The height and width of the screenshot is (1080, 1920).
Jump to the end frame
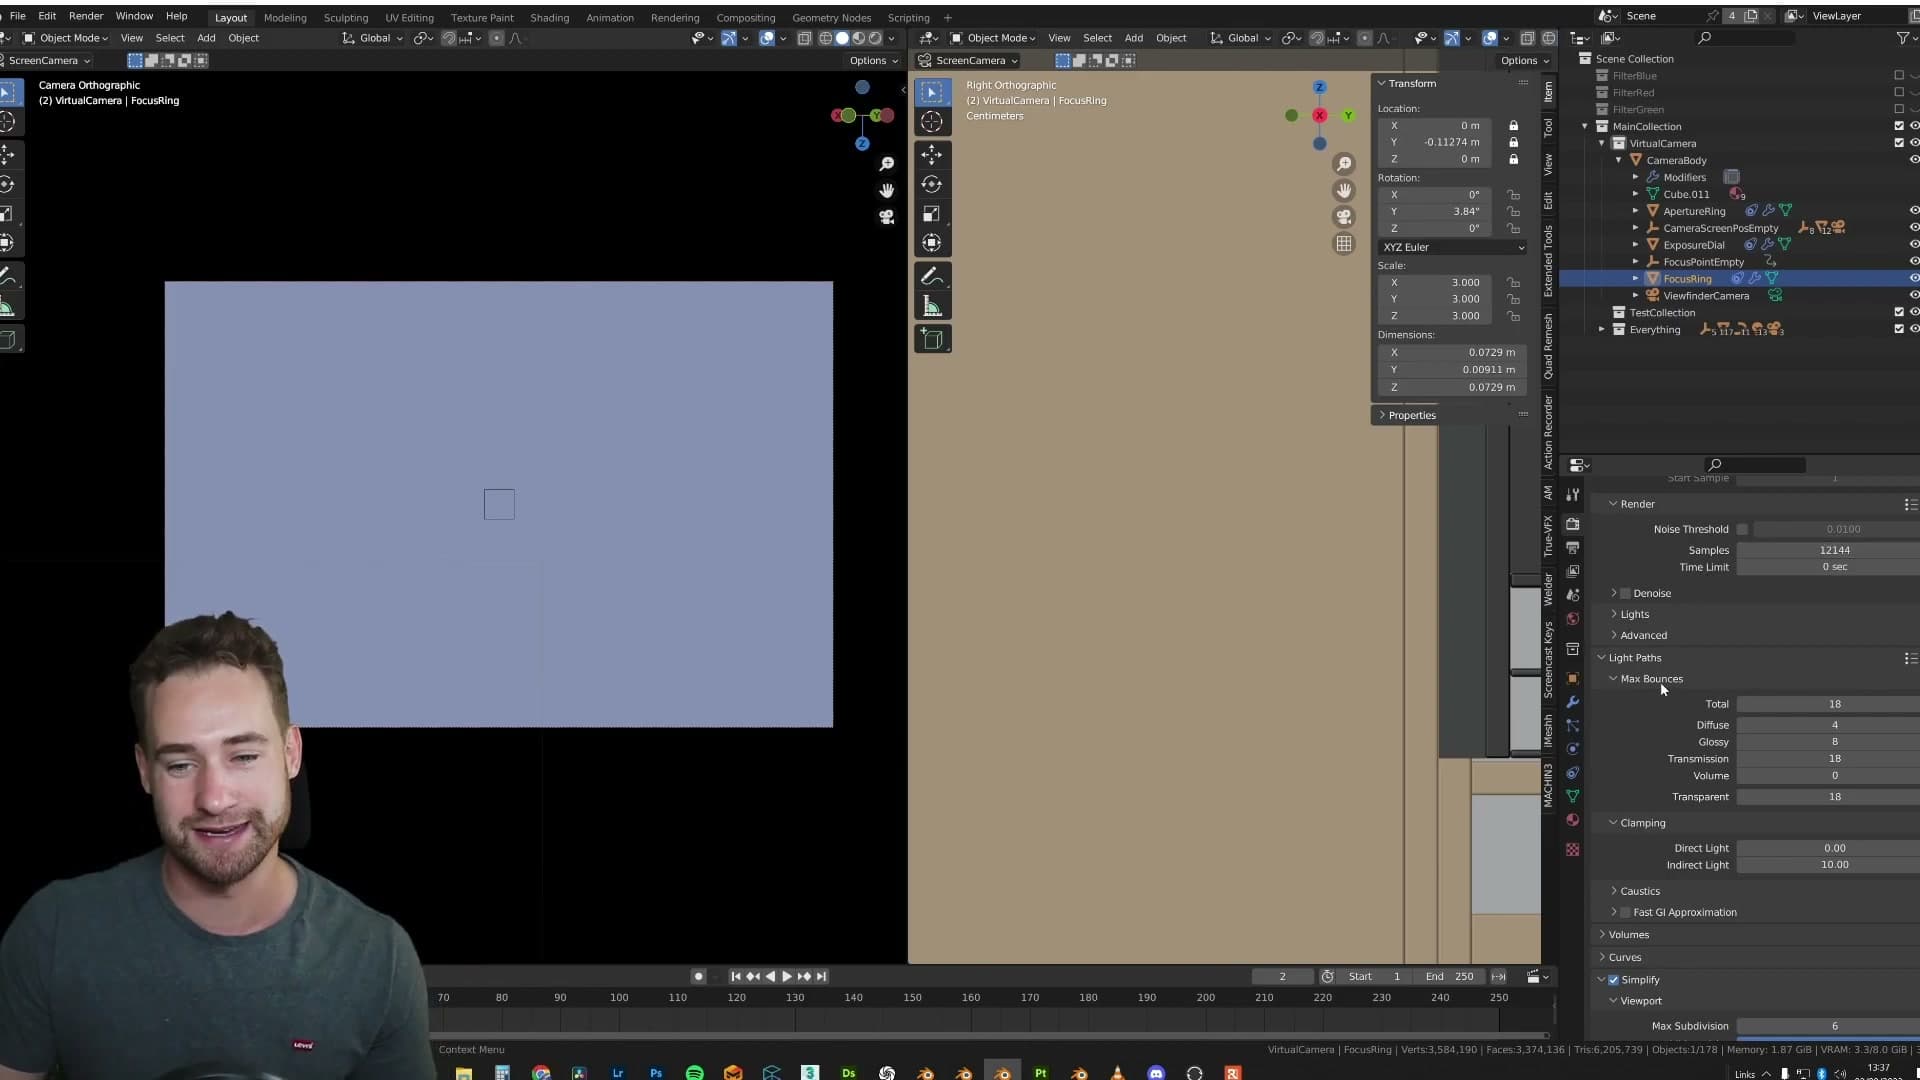(821, 977)
